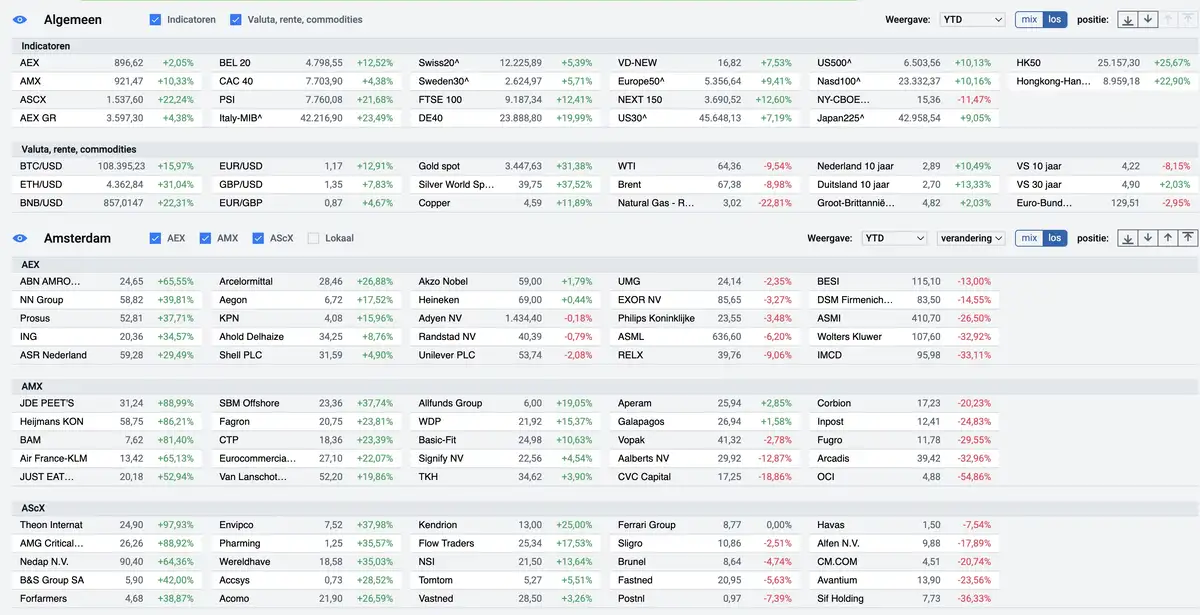
Task: Open the verandering sorting dropdown
Action: [x=971, y=238]
